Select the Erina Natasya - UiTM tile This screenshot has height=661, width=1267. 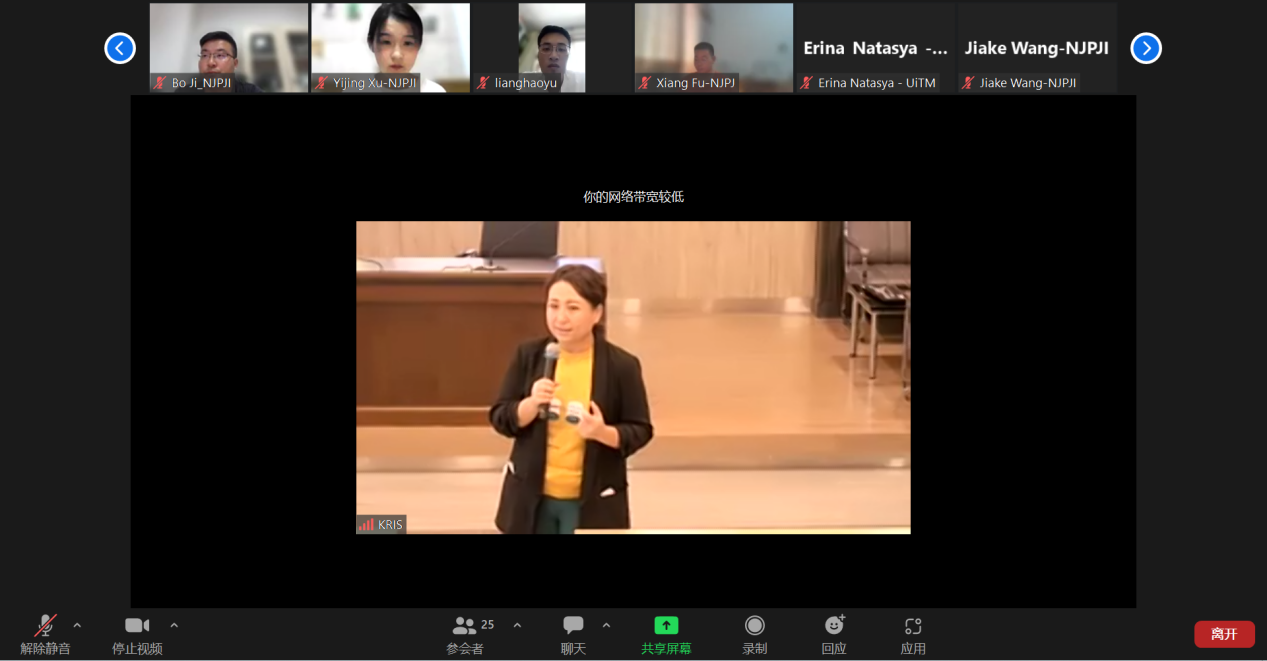click(x=875, y=48)
